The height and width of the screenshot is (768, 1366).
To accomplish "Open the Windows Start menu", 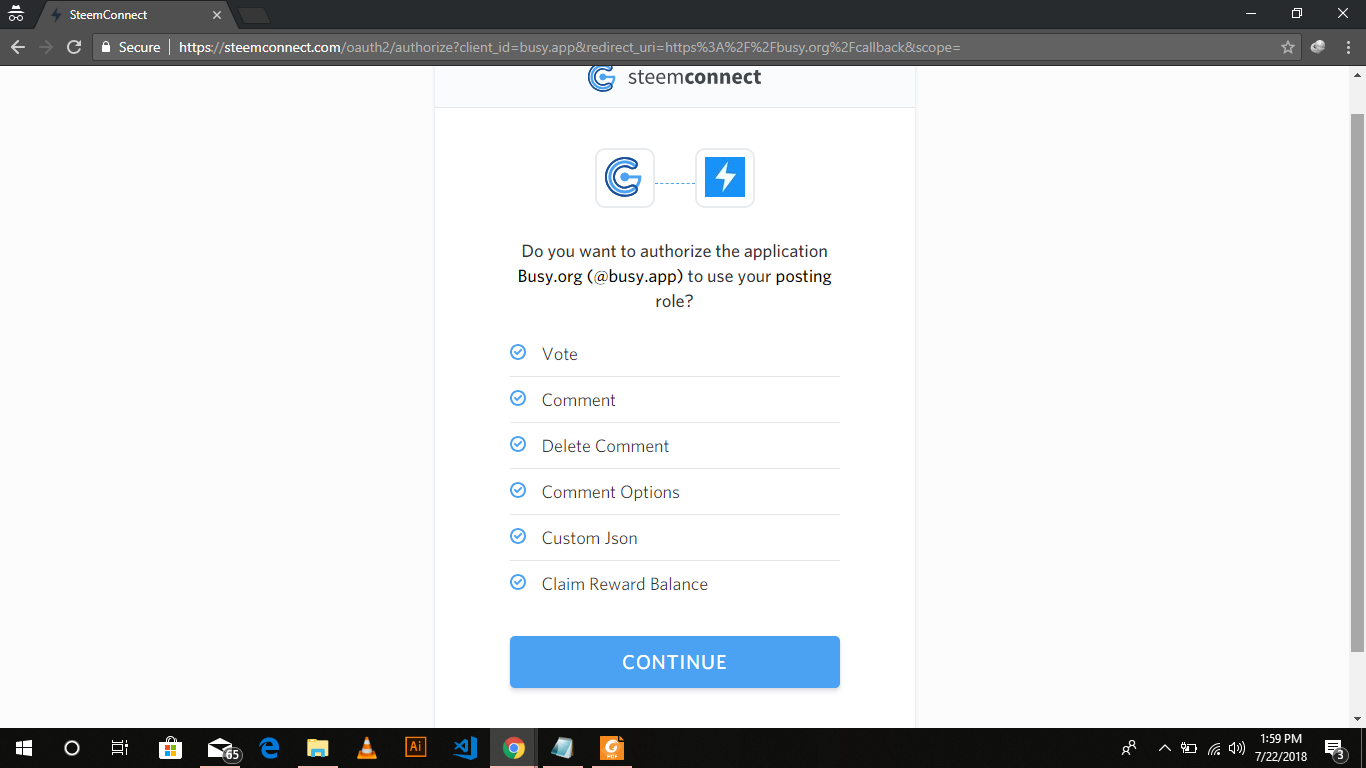I will tap(24, 748).
